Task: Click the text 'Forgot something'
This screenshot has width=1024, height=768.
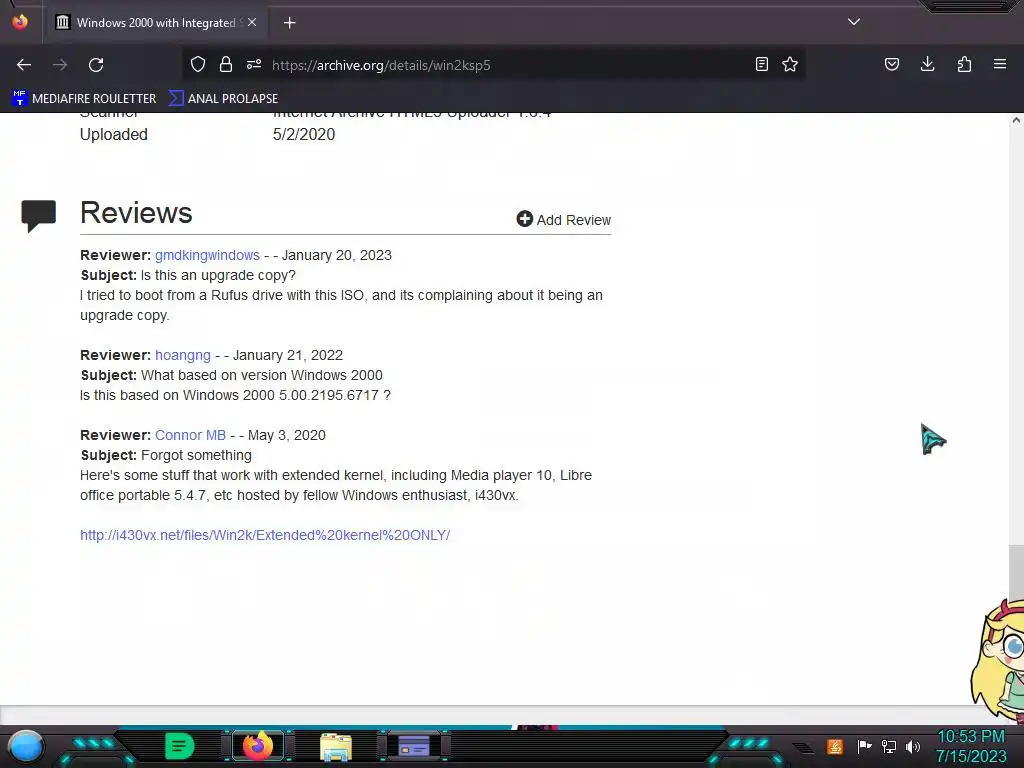Action: coord(197,455)
